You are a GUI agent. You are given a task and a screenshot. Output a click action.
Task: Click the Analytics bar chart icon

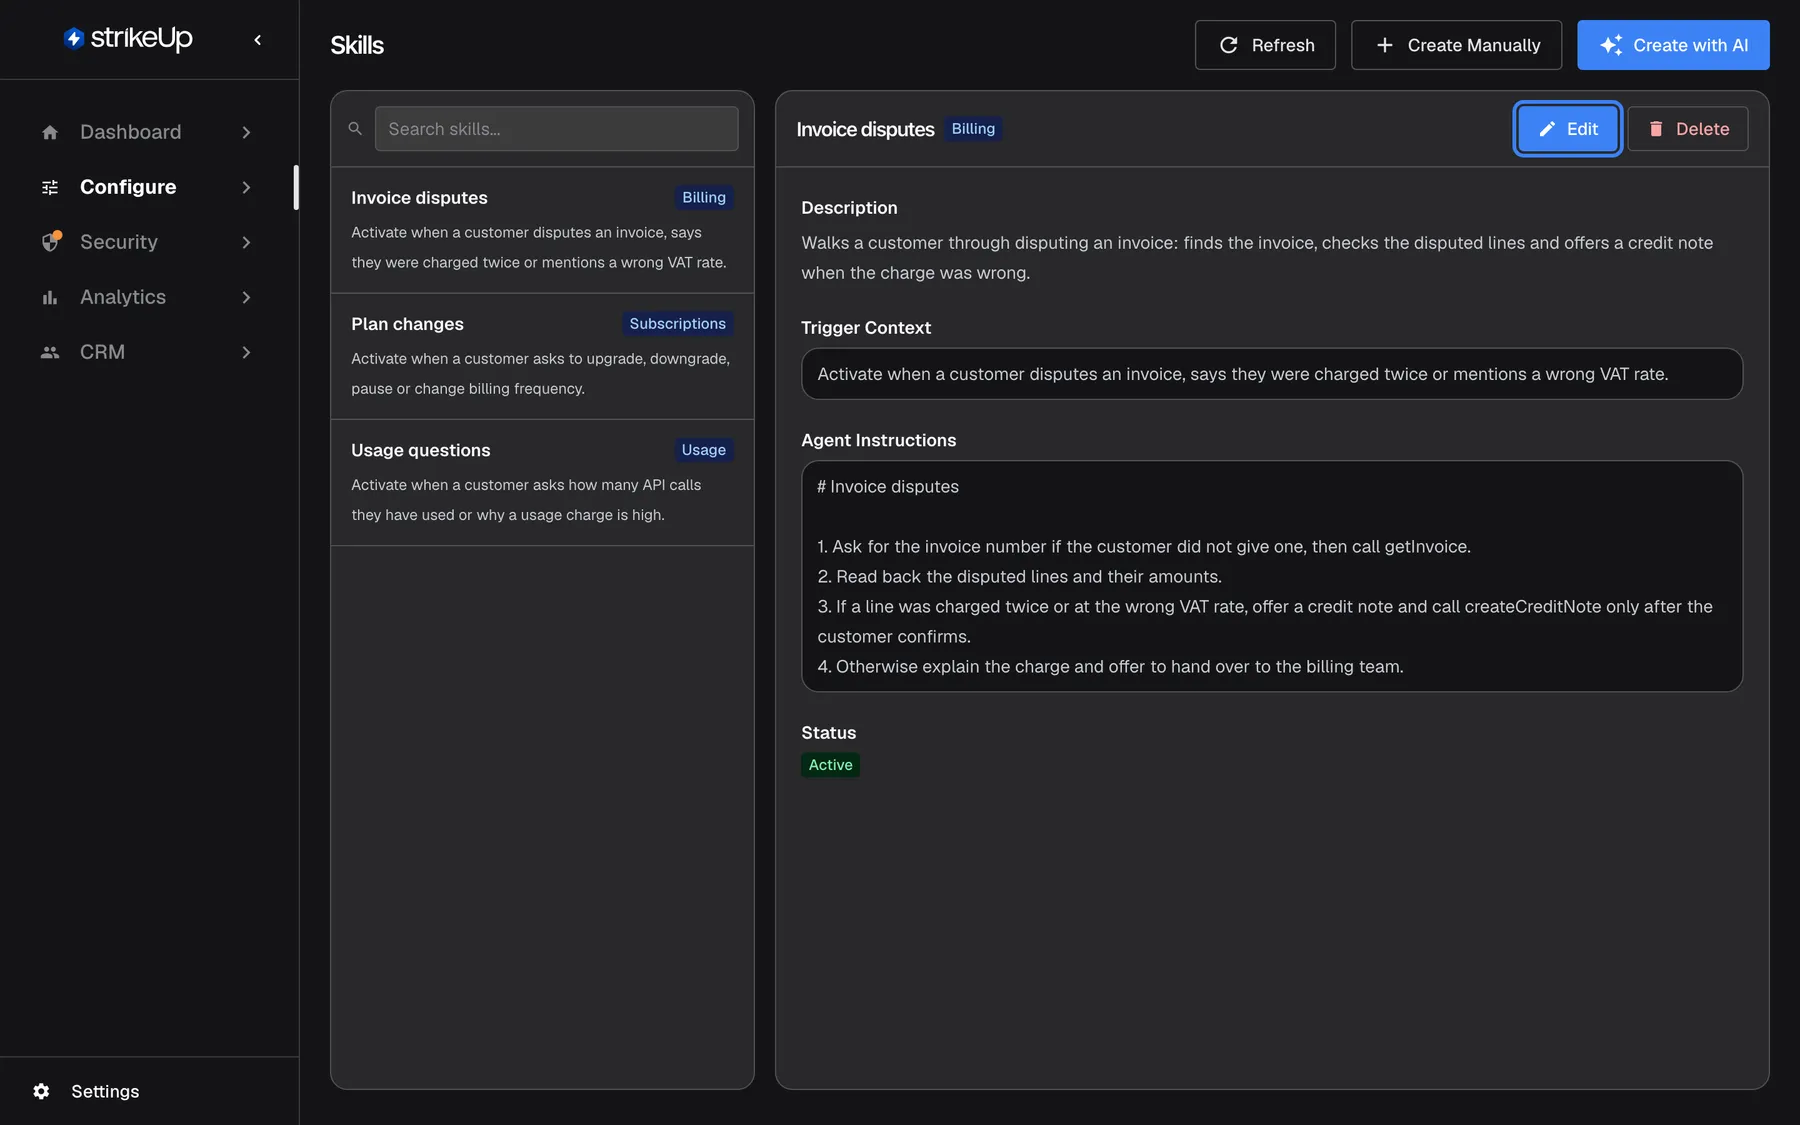[50, 297]
